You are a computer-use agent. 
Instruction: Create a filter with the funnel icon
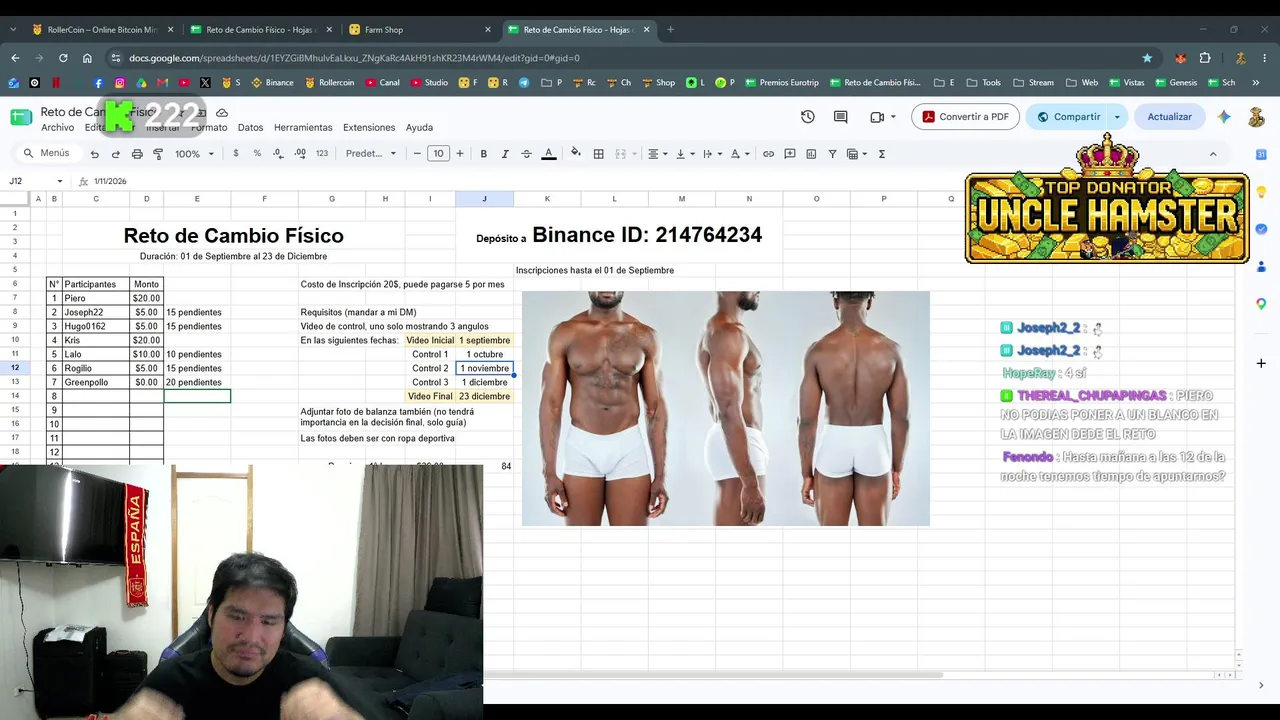point(832,154)
